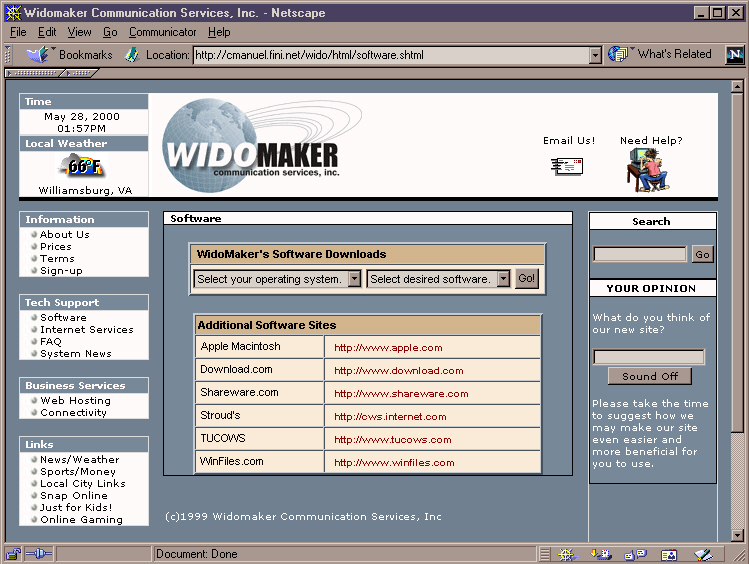Open Mailbox icon in component bar
749x564 pixels.
601,554
